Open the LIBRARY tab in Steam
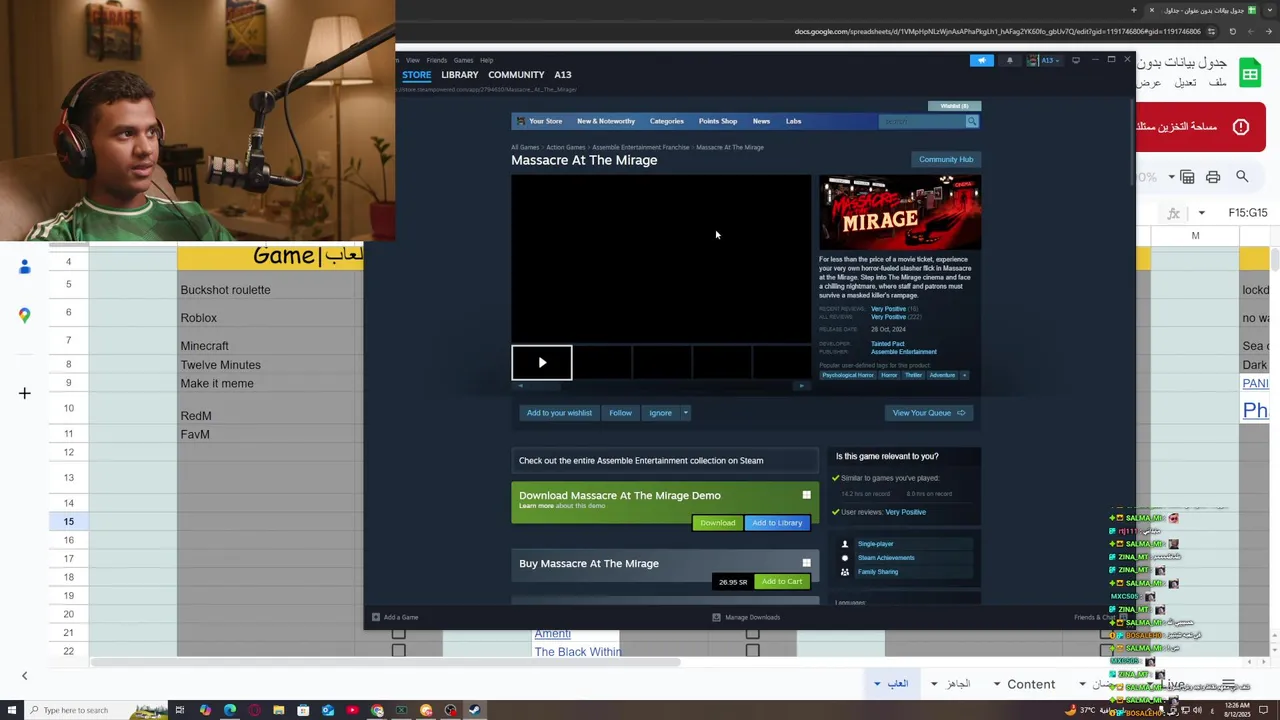 (x=460, y=75)
